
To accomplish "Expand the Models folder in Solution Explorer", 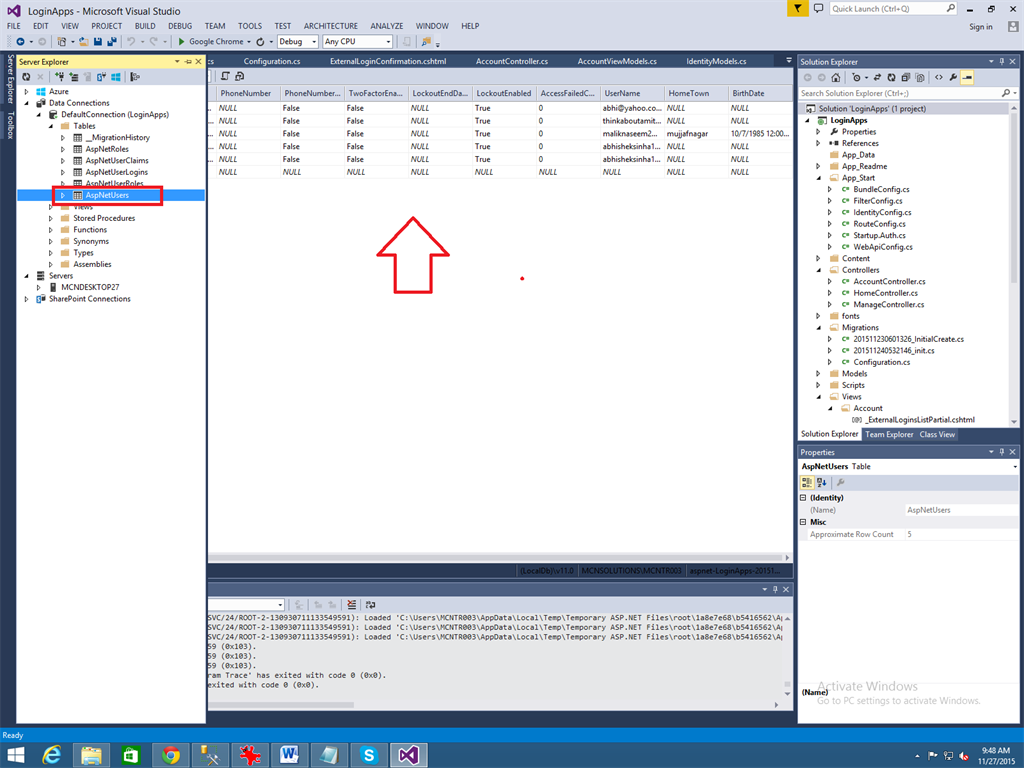I will point(818,374).
